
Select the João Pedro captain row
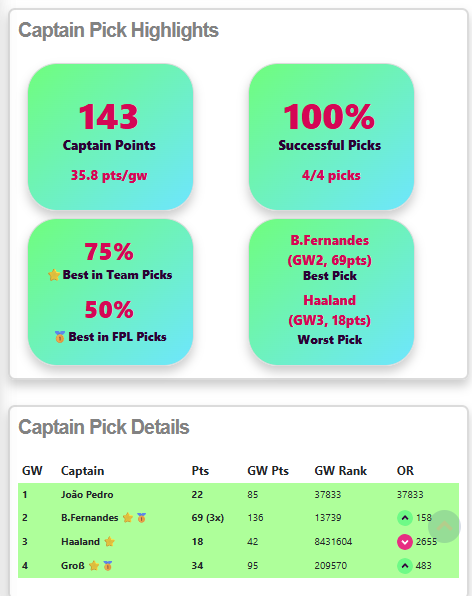(238, 495)
